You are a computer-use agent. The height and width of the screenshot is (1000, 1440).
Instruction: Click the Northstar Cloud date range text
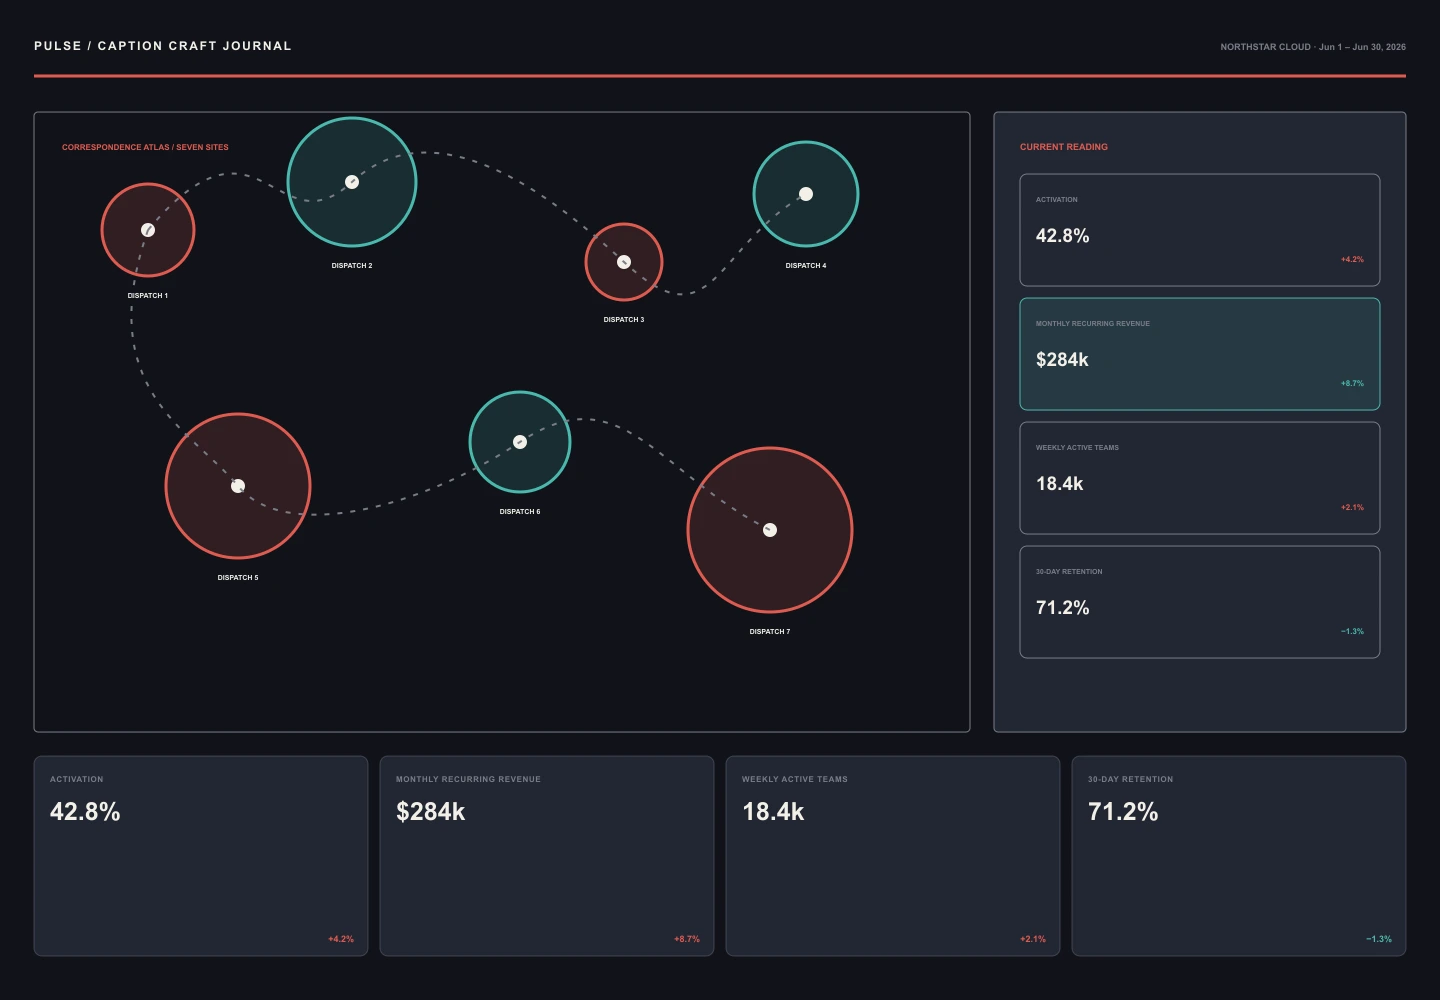pos(1313,47)
